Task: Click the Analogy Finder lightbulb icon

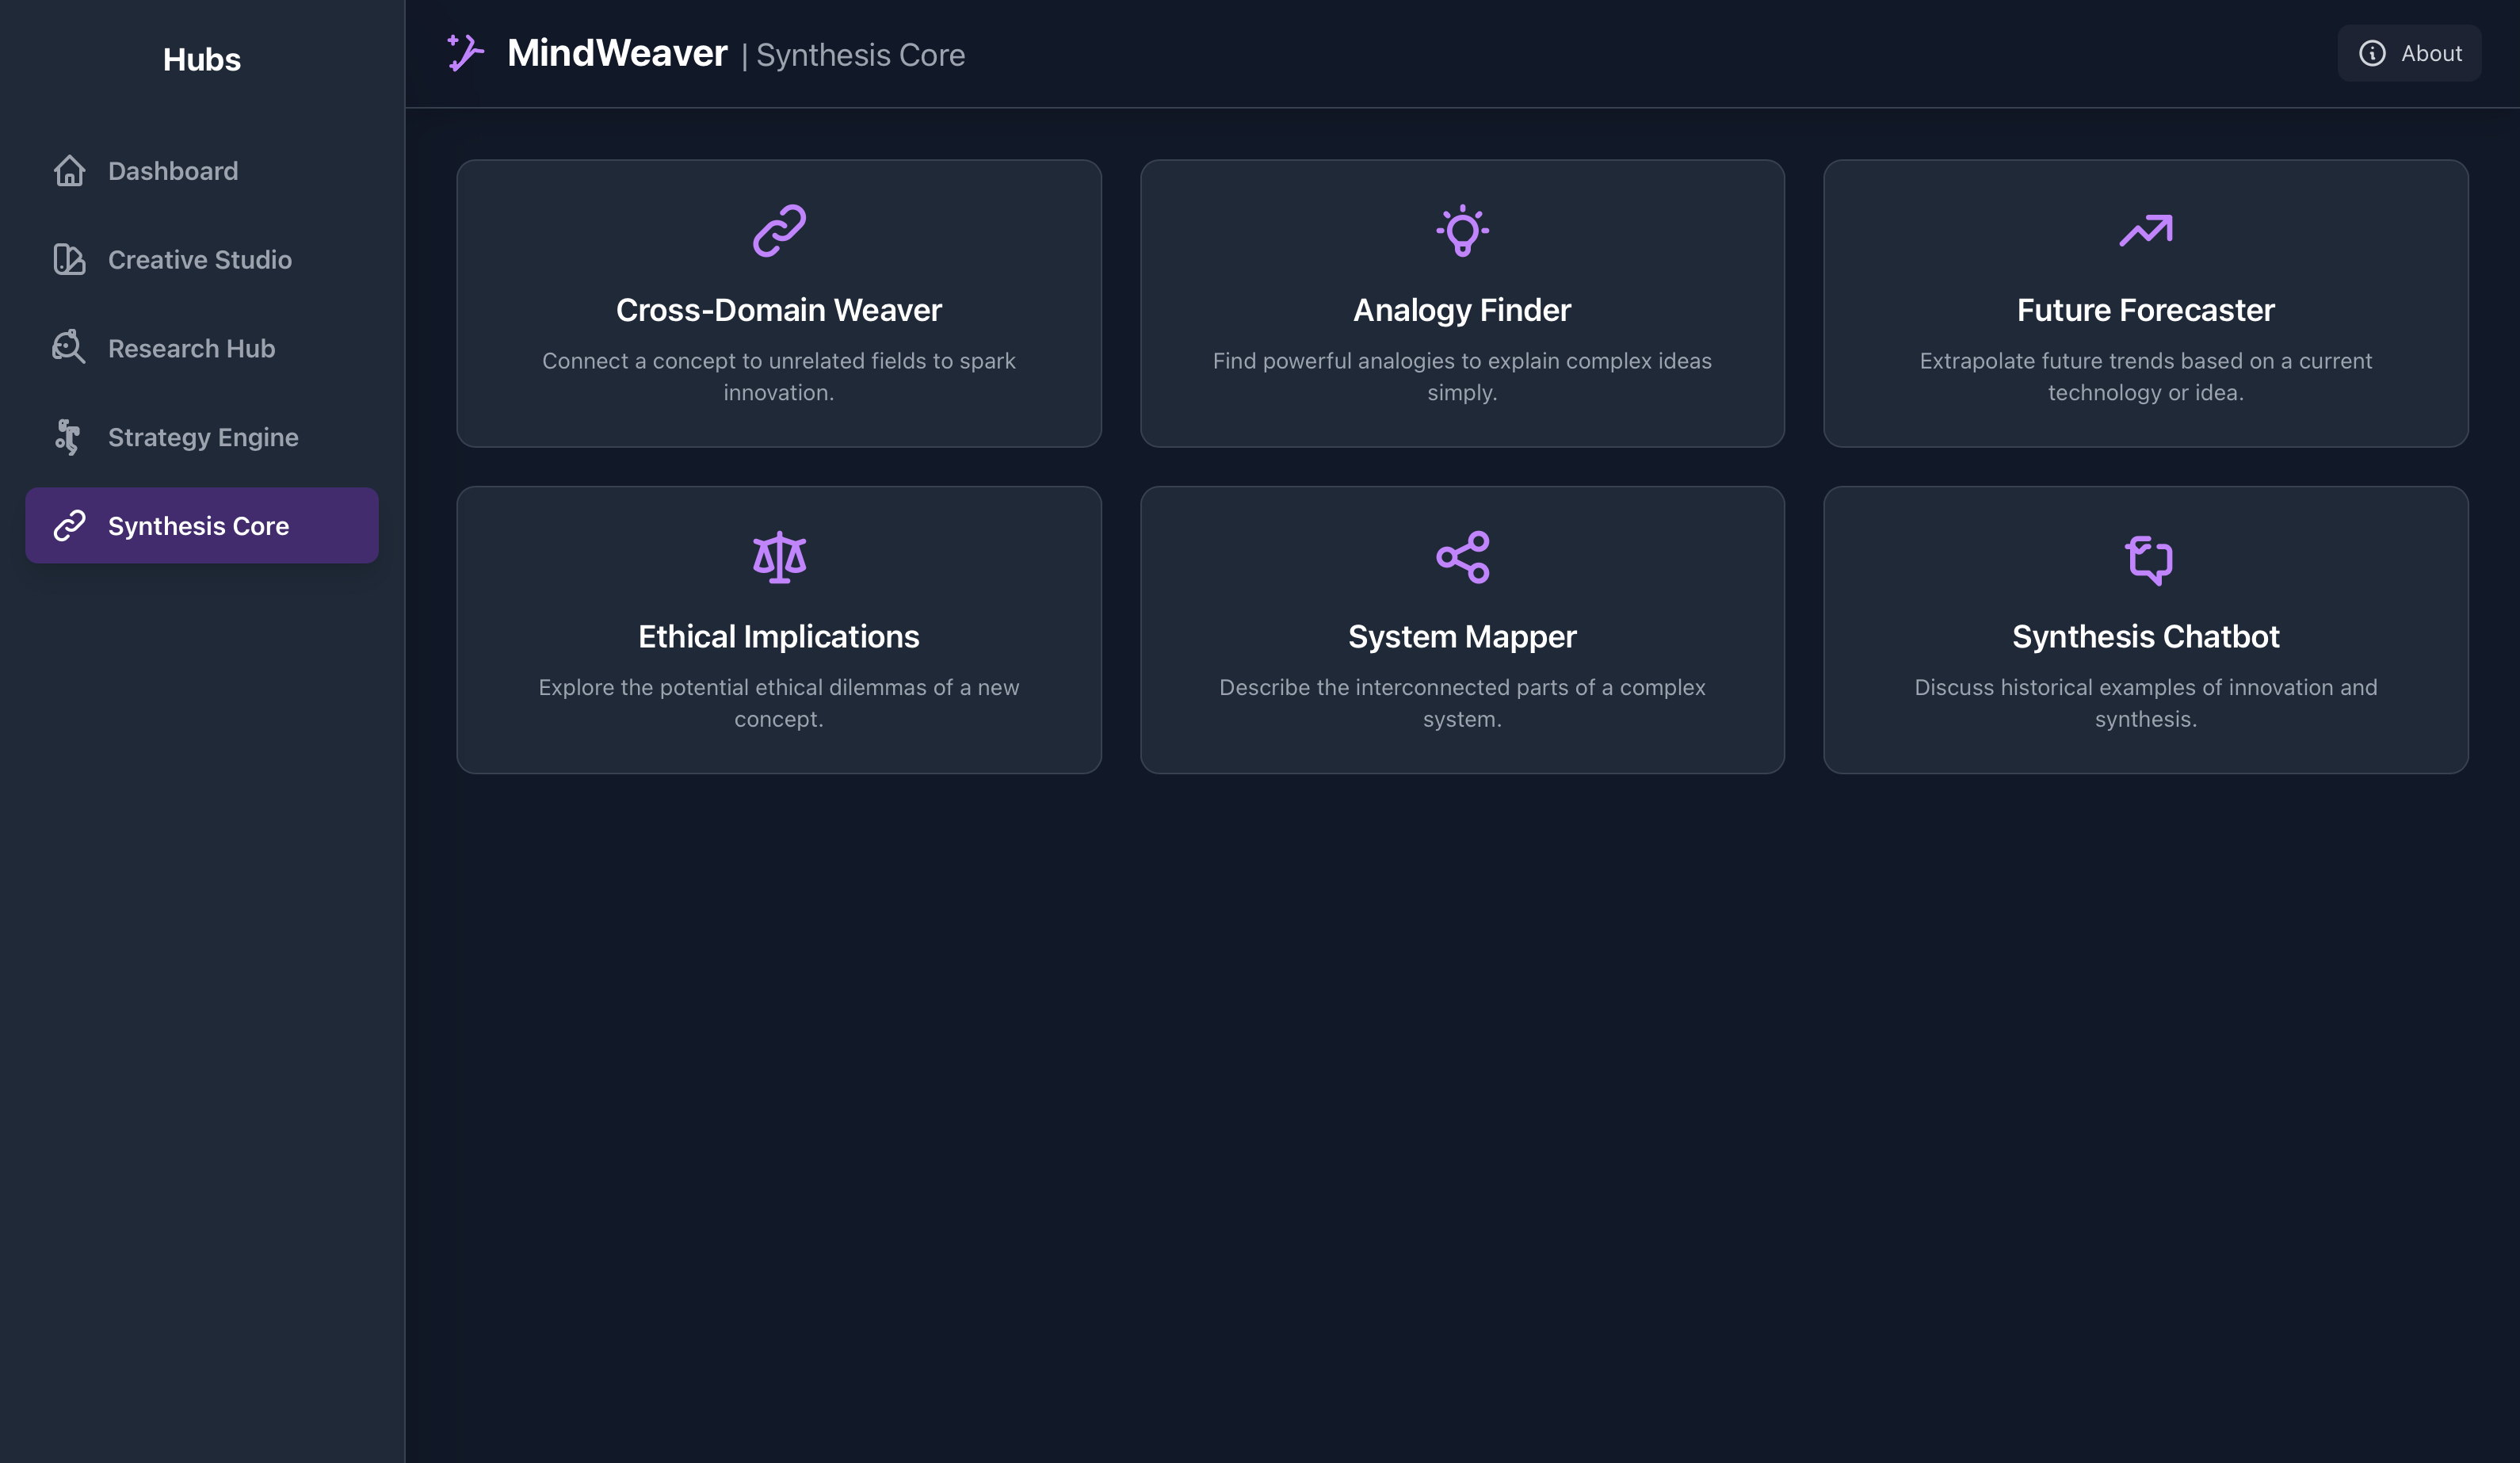Action: coord(1462,230)
